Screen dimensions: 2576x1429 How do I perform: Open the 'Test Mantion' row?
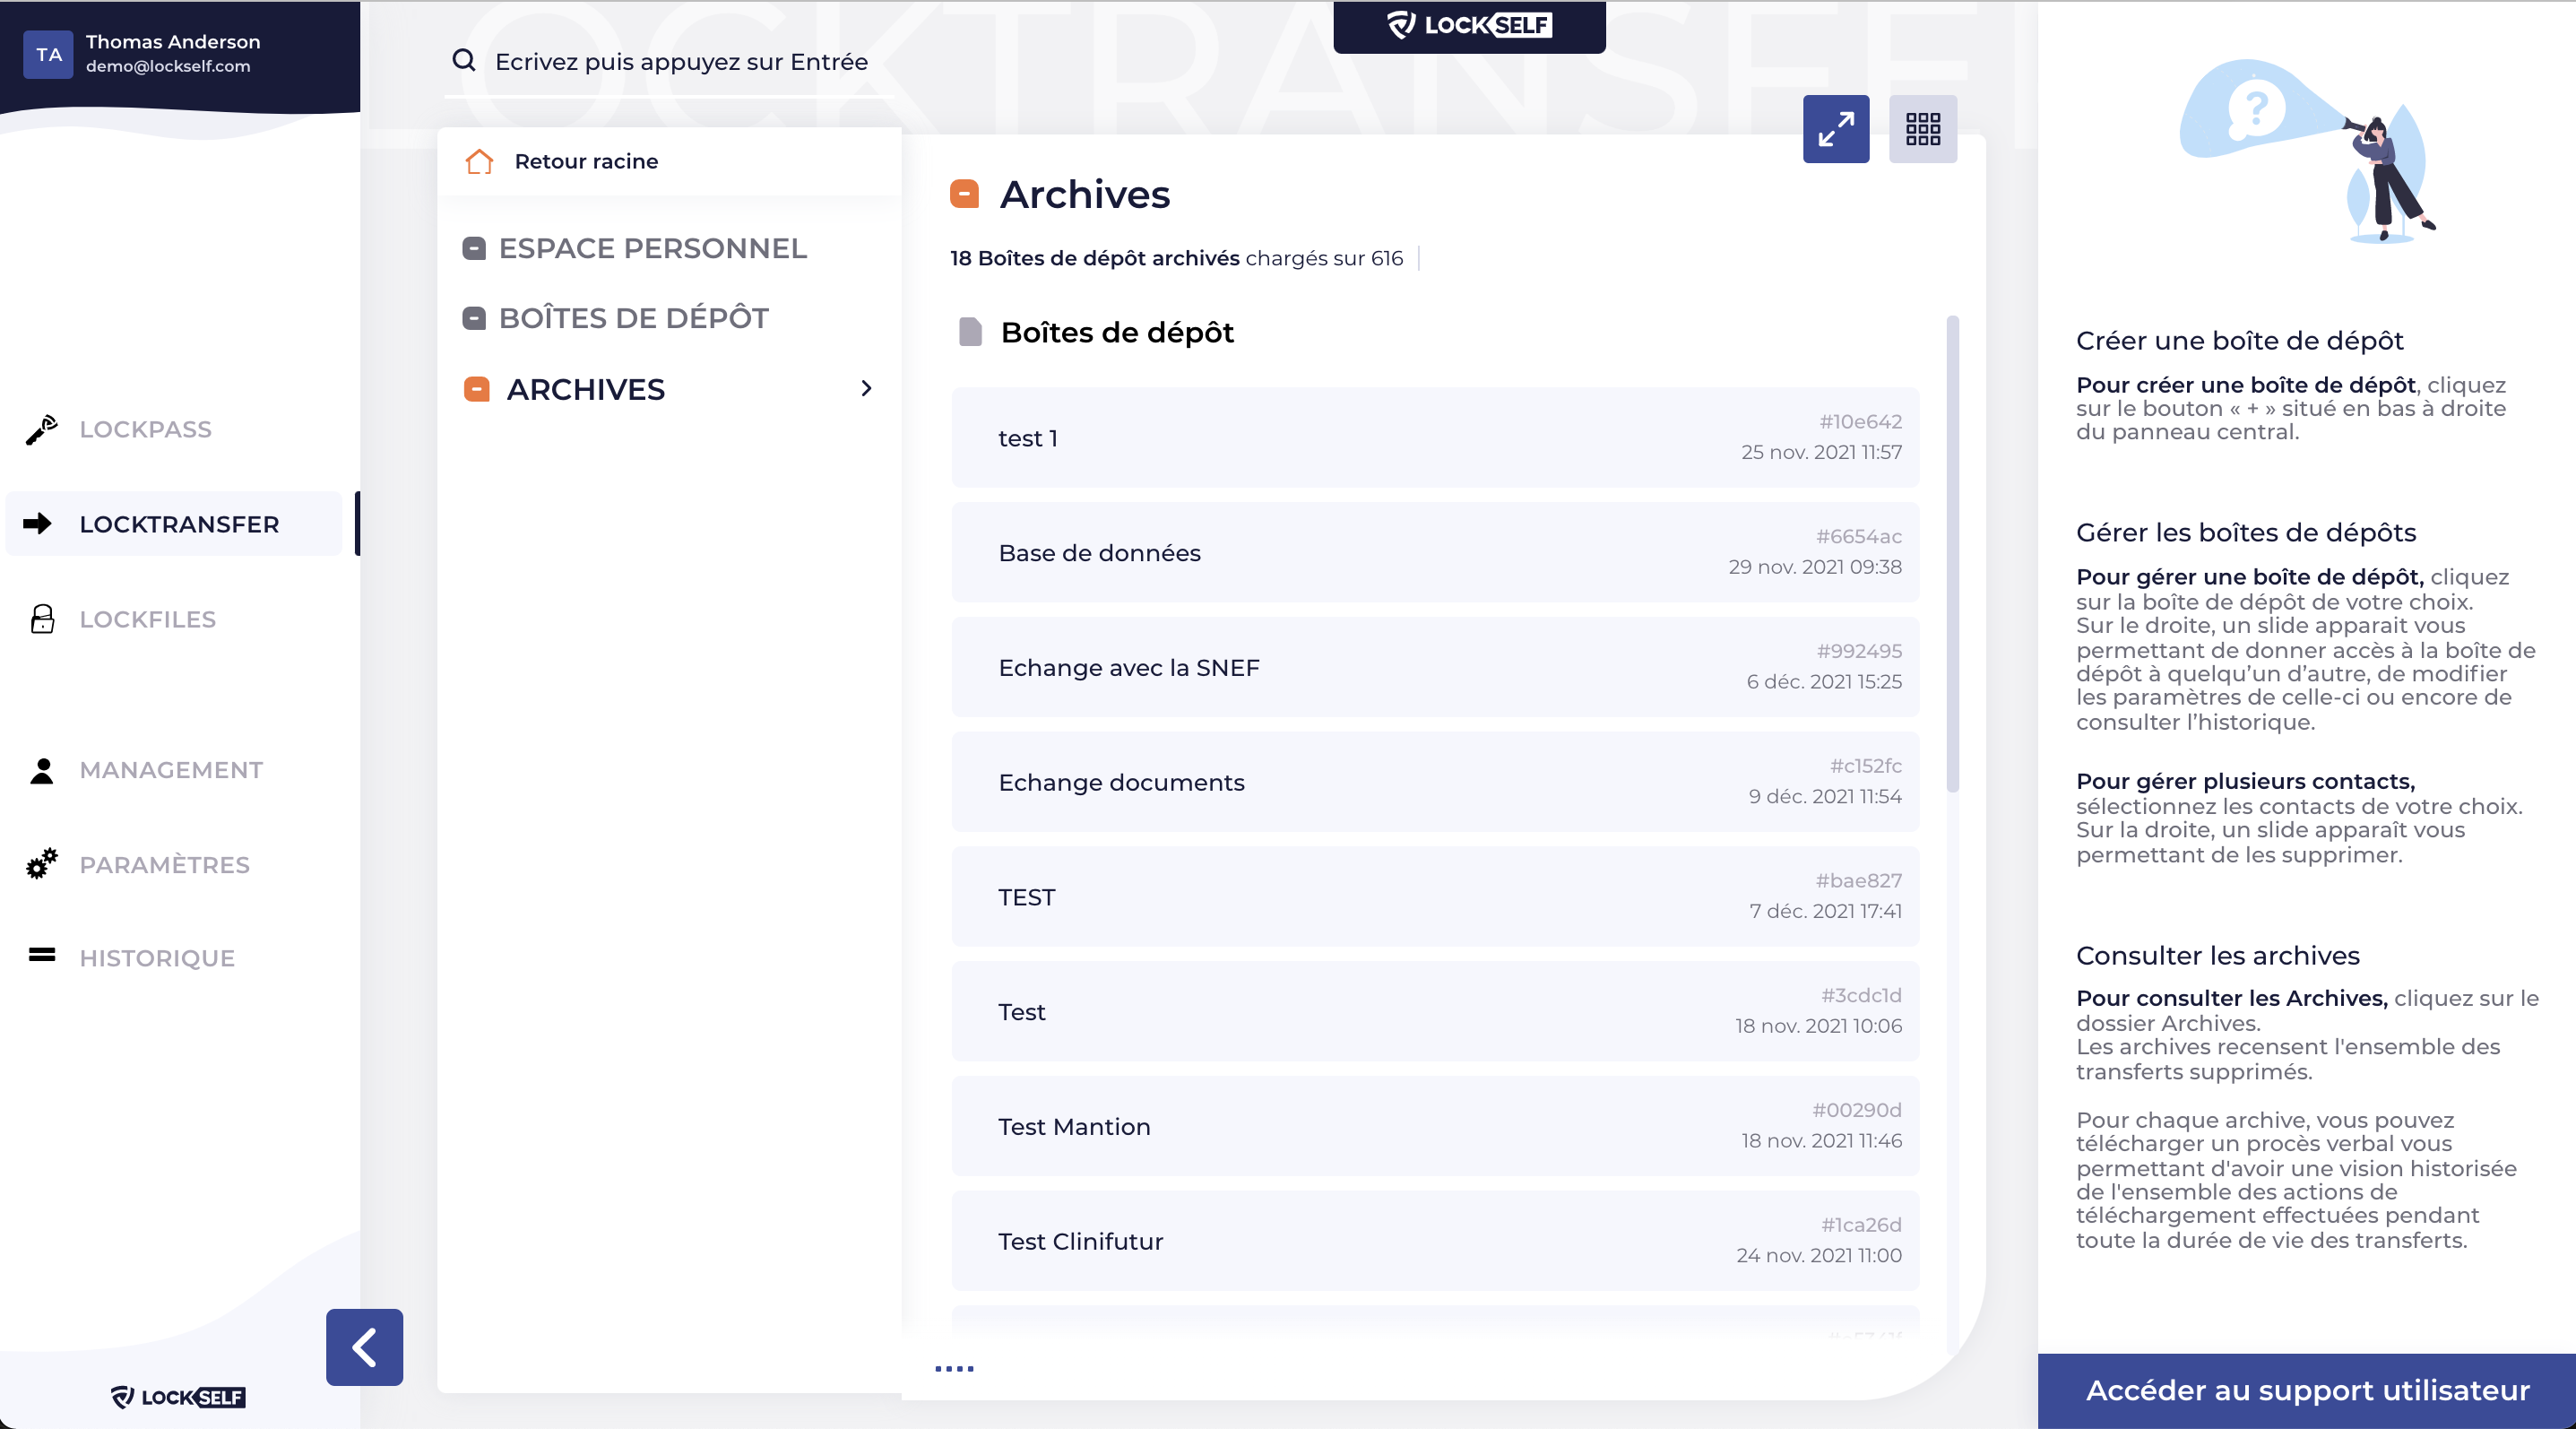point(1435,1126)
